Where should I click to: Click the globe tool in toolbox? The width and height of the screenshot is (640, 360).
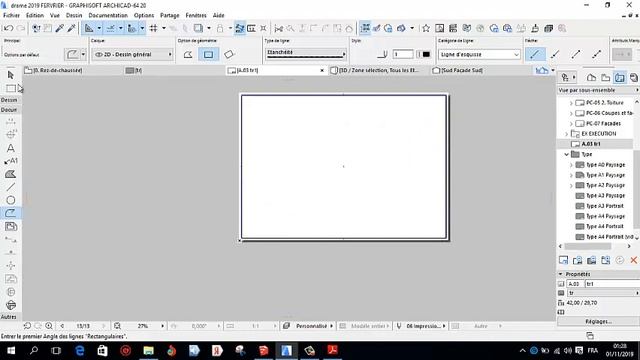pos(11,305)
